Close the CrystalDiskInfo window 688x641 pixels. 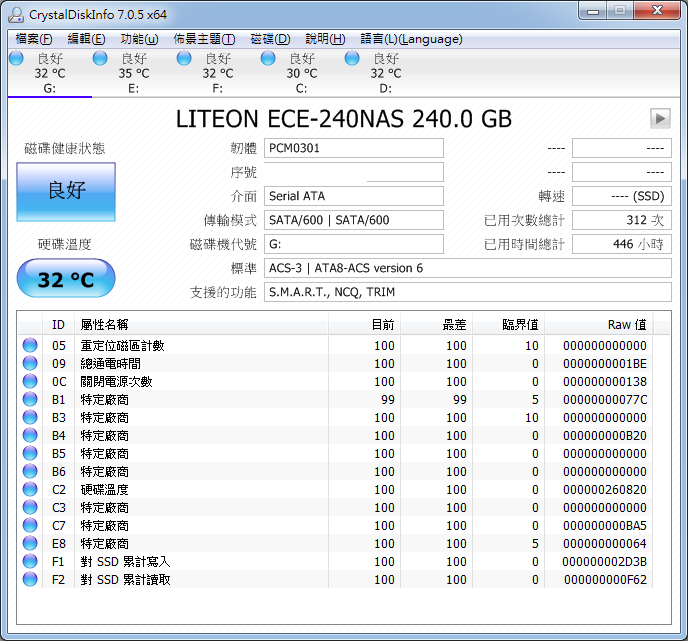657,11
